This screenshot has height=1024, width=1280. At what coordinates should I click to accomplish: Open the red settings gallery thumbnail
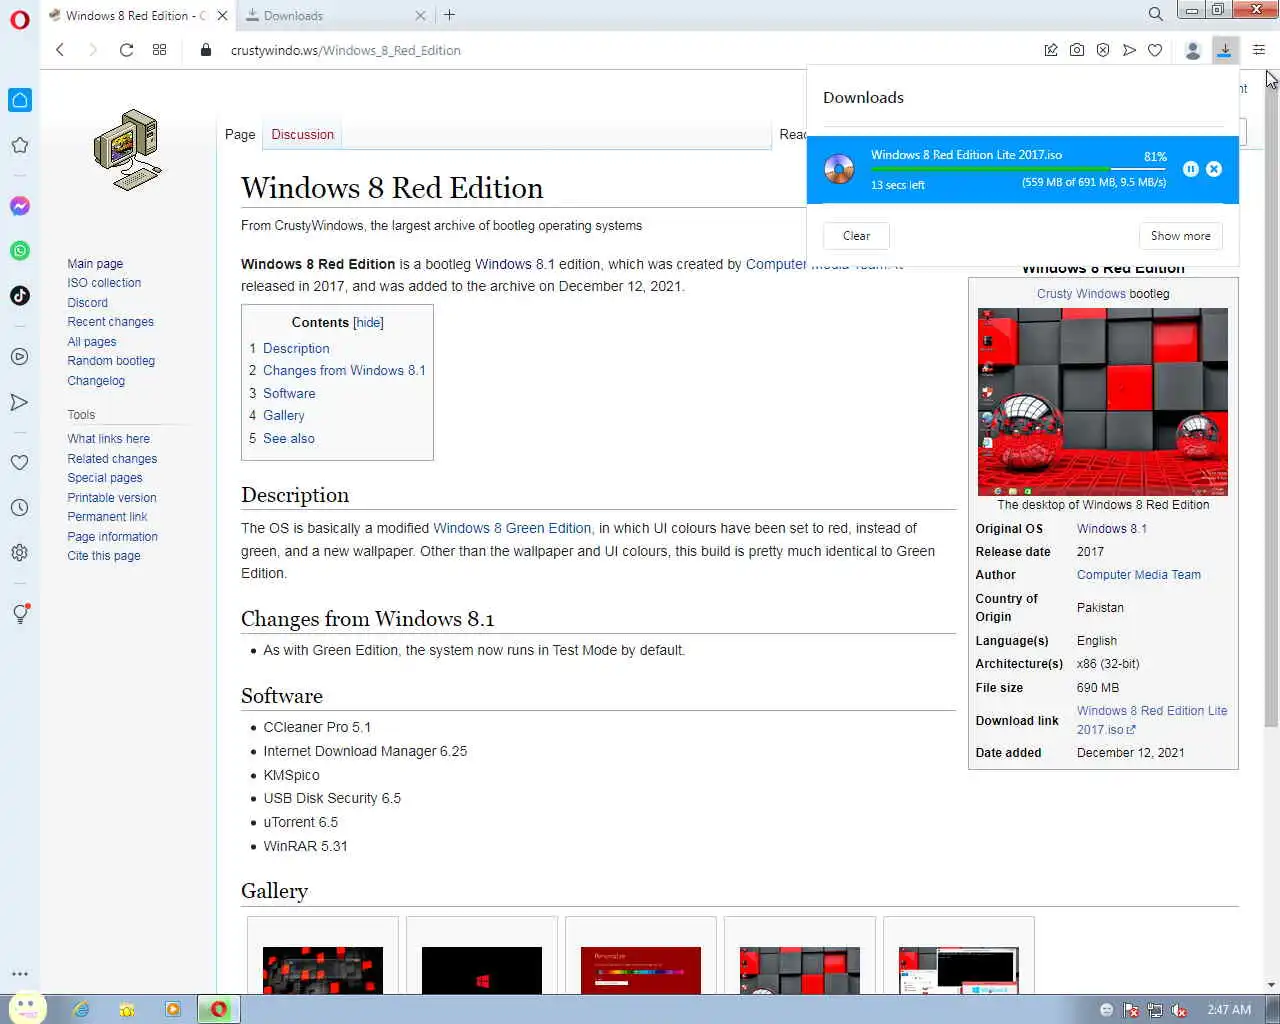tap(641, 970)
